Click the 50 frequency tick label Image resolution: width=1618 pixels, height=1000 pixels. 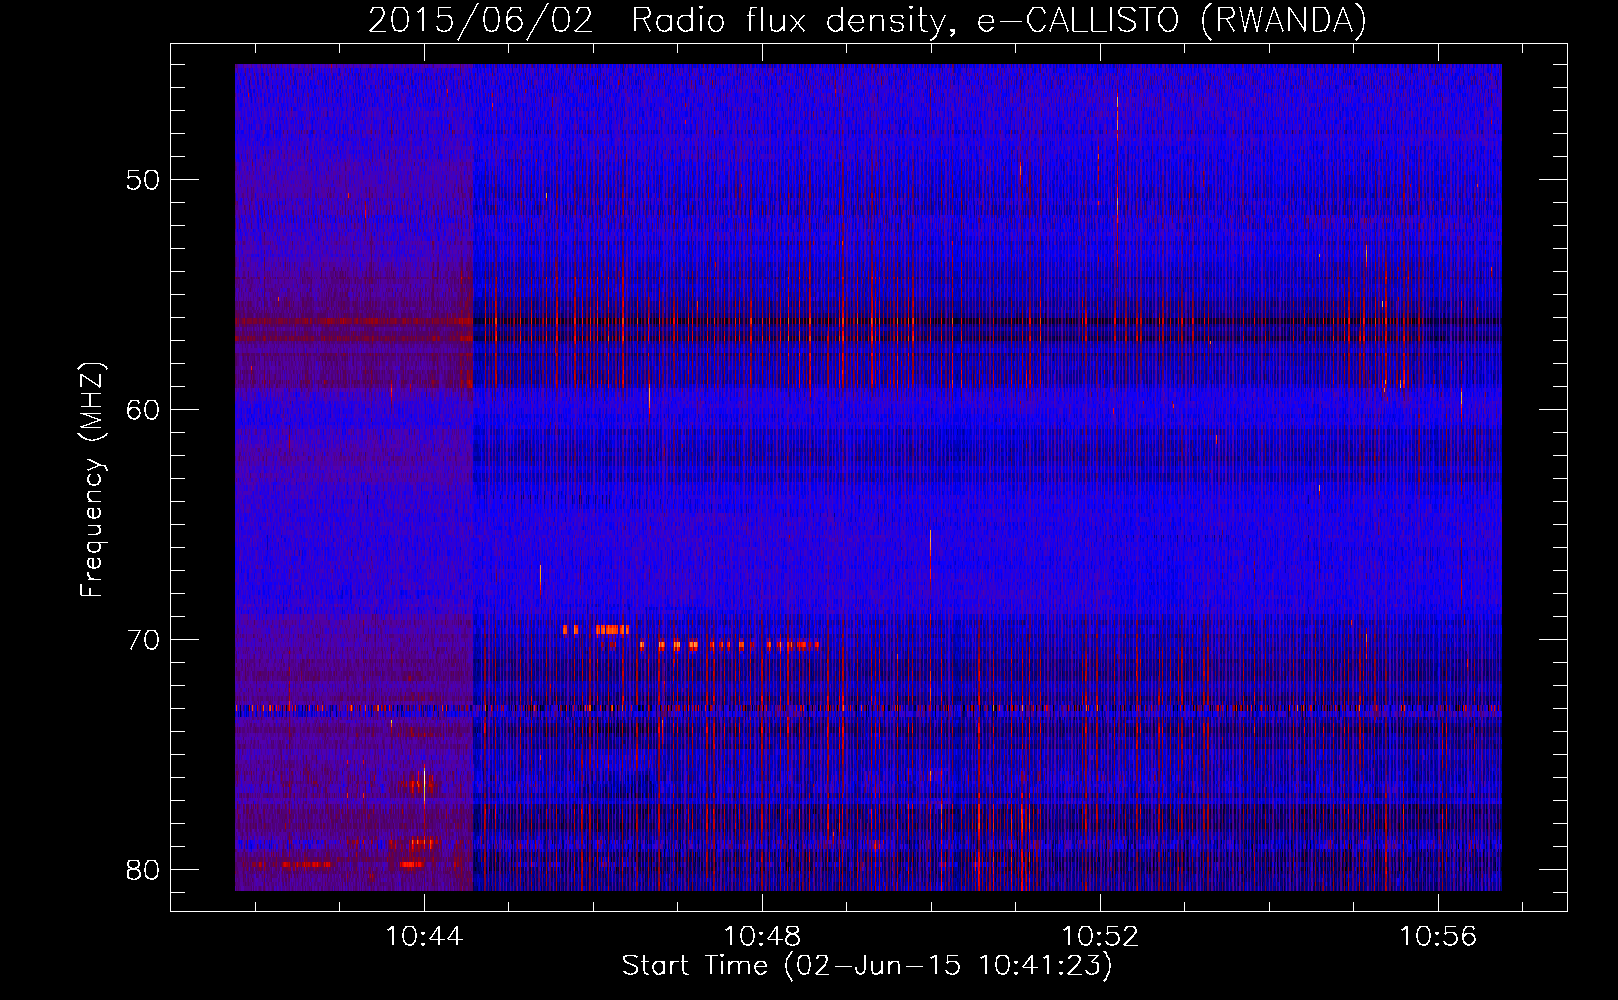point(142,180)
